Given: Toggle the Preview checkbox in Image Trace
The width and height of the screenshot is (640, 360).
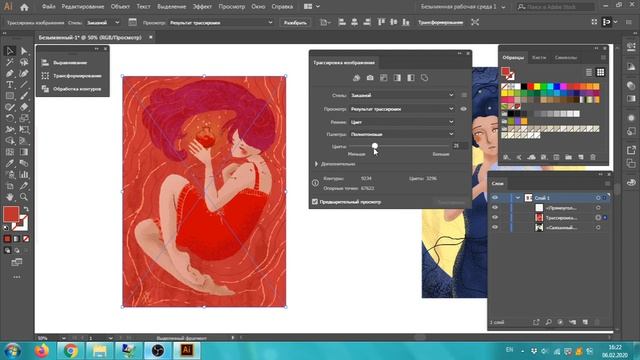Looking at the screenshot, I should click(315, 202).
